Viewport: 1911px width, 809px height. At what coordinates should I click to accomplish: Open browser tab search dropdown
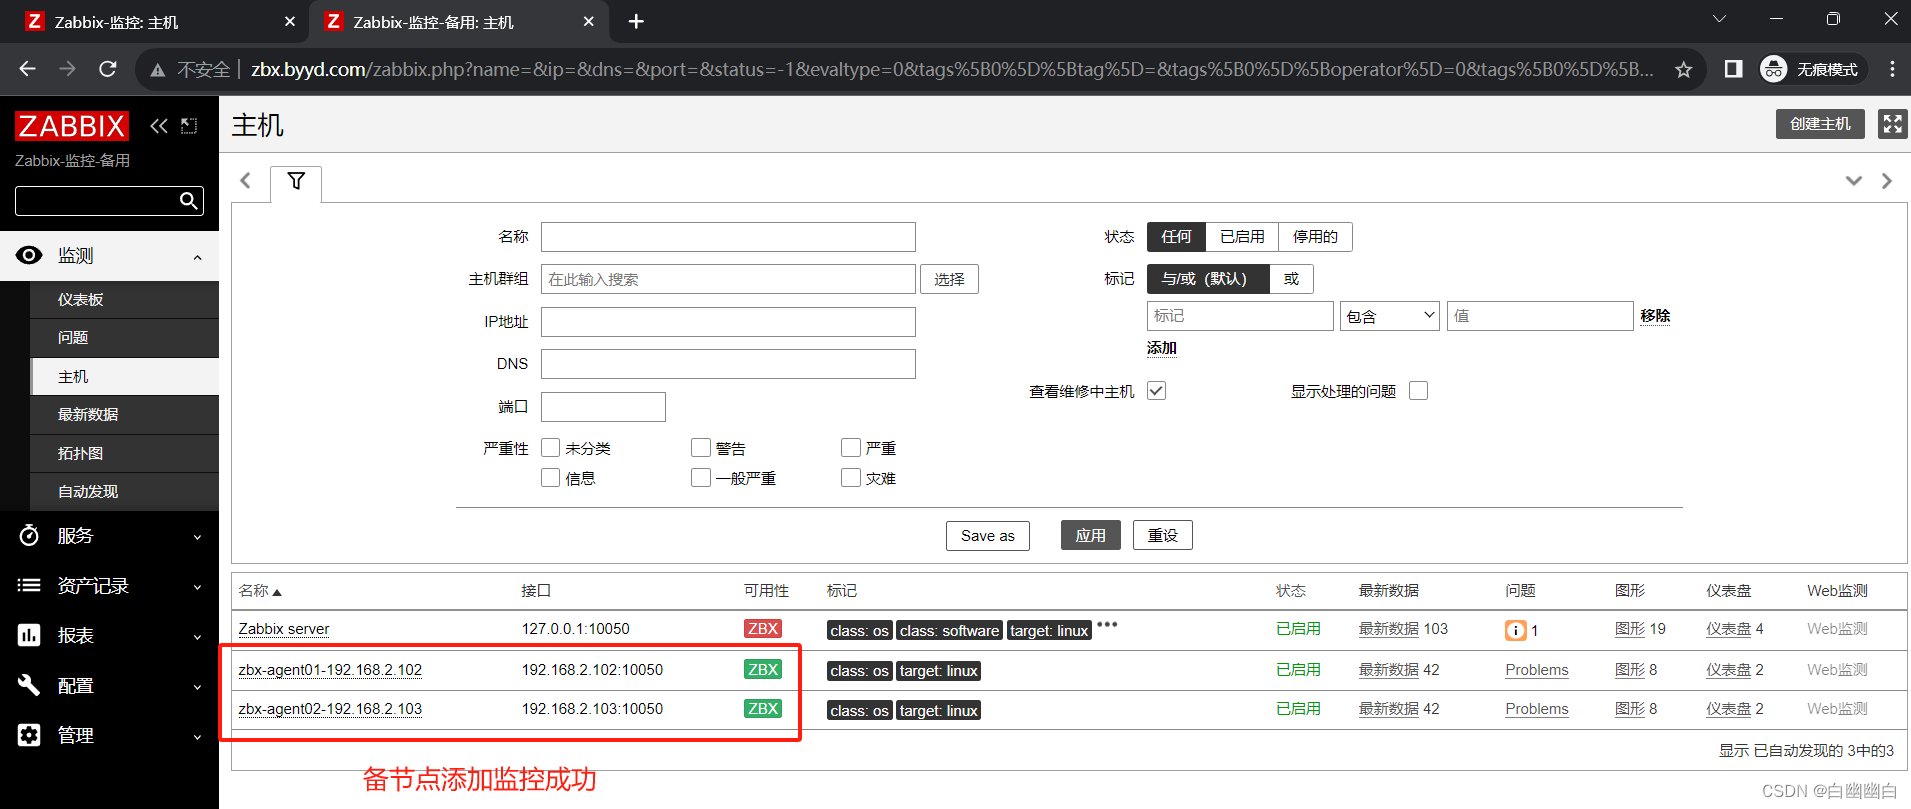pos(1719,19)
